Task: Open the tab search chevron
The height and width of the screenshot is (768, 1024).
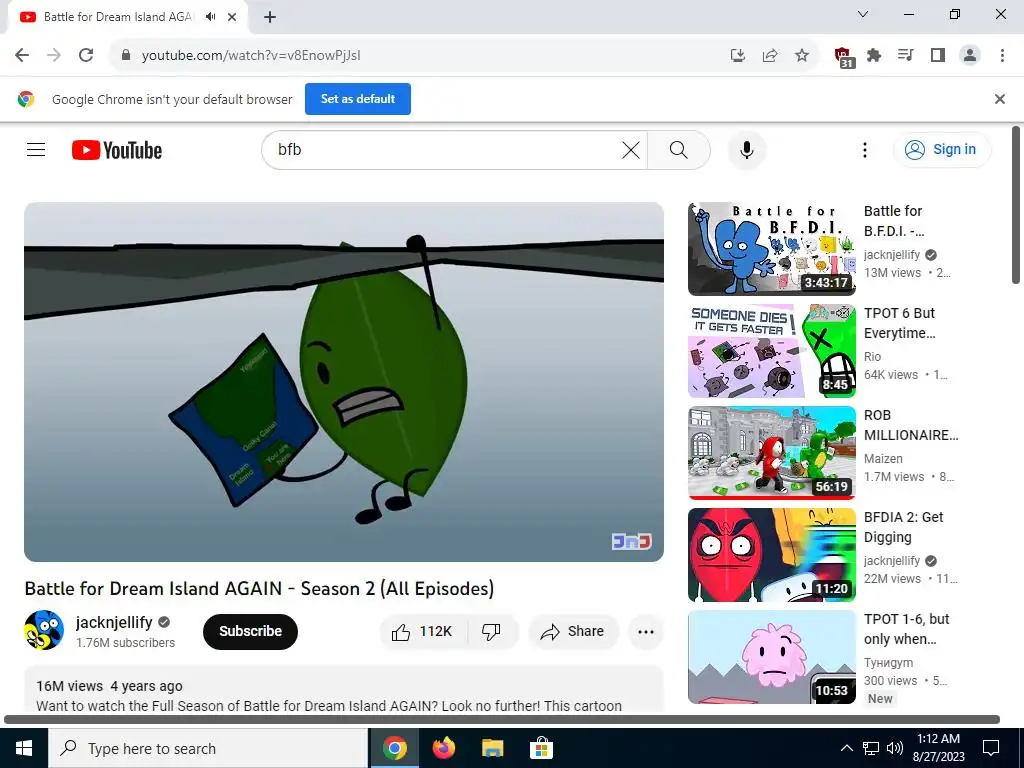Action: point(863,14)
